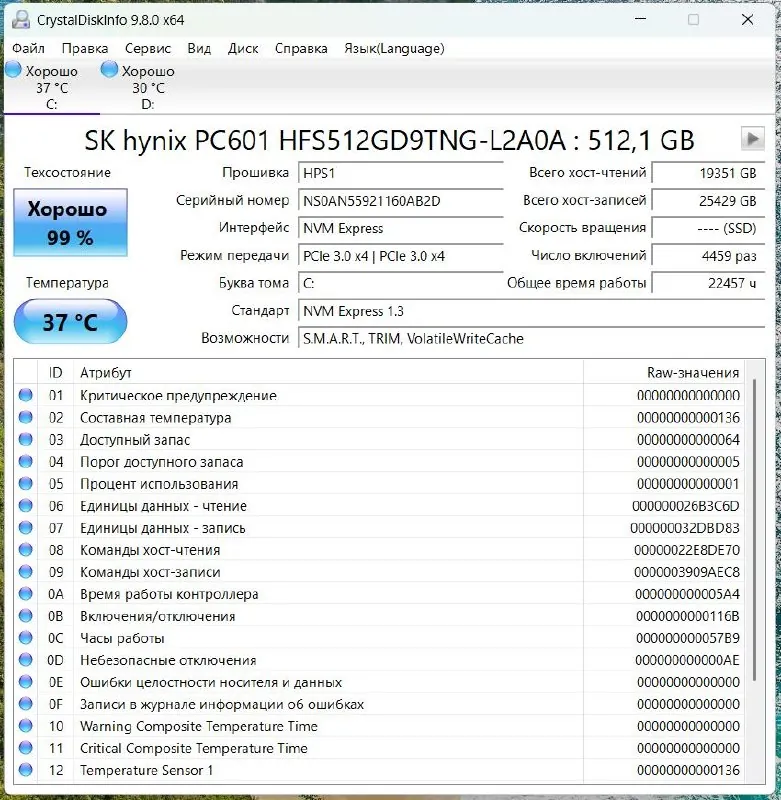Viewport: 781px width, 800px height.
Task: Click status icon for Ошибки целостности носителя row
Action: coord(26,682)
